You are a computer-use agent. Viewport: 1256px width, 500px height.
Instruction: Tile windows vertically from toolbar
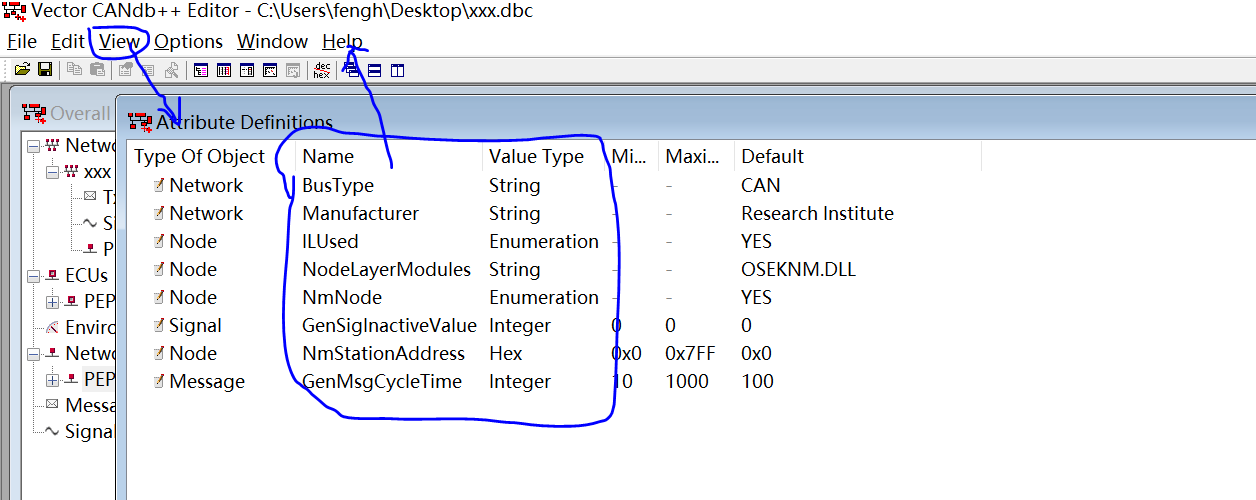click(398, 70)
